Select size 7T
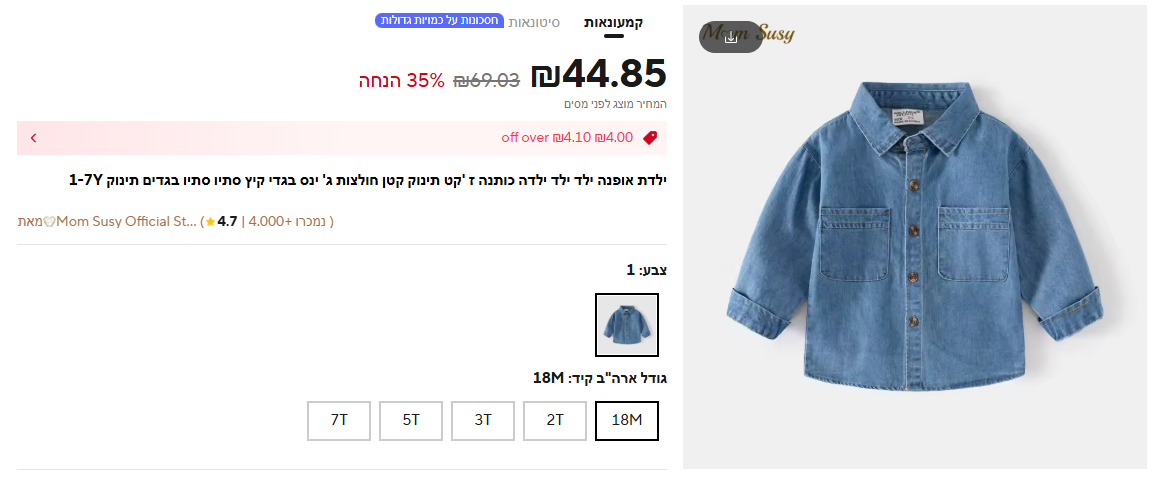This screenshot has width=1153, height=486. [x=338, y=421]
